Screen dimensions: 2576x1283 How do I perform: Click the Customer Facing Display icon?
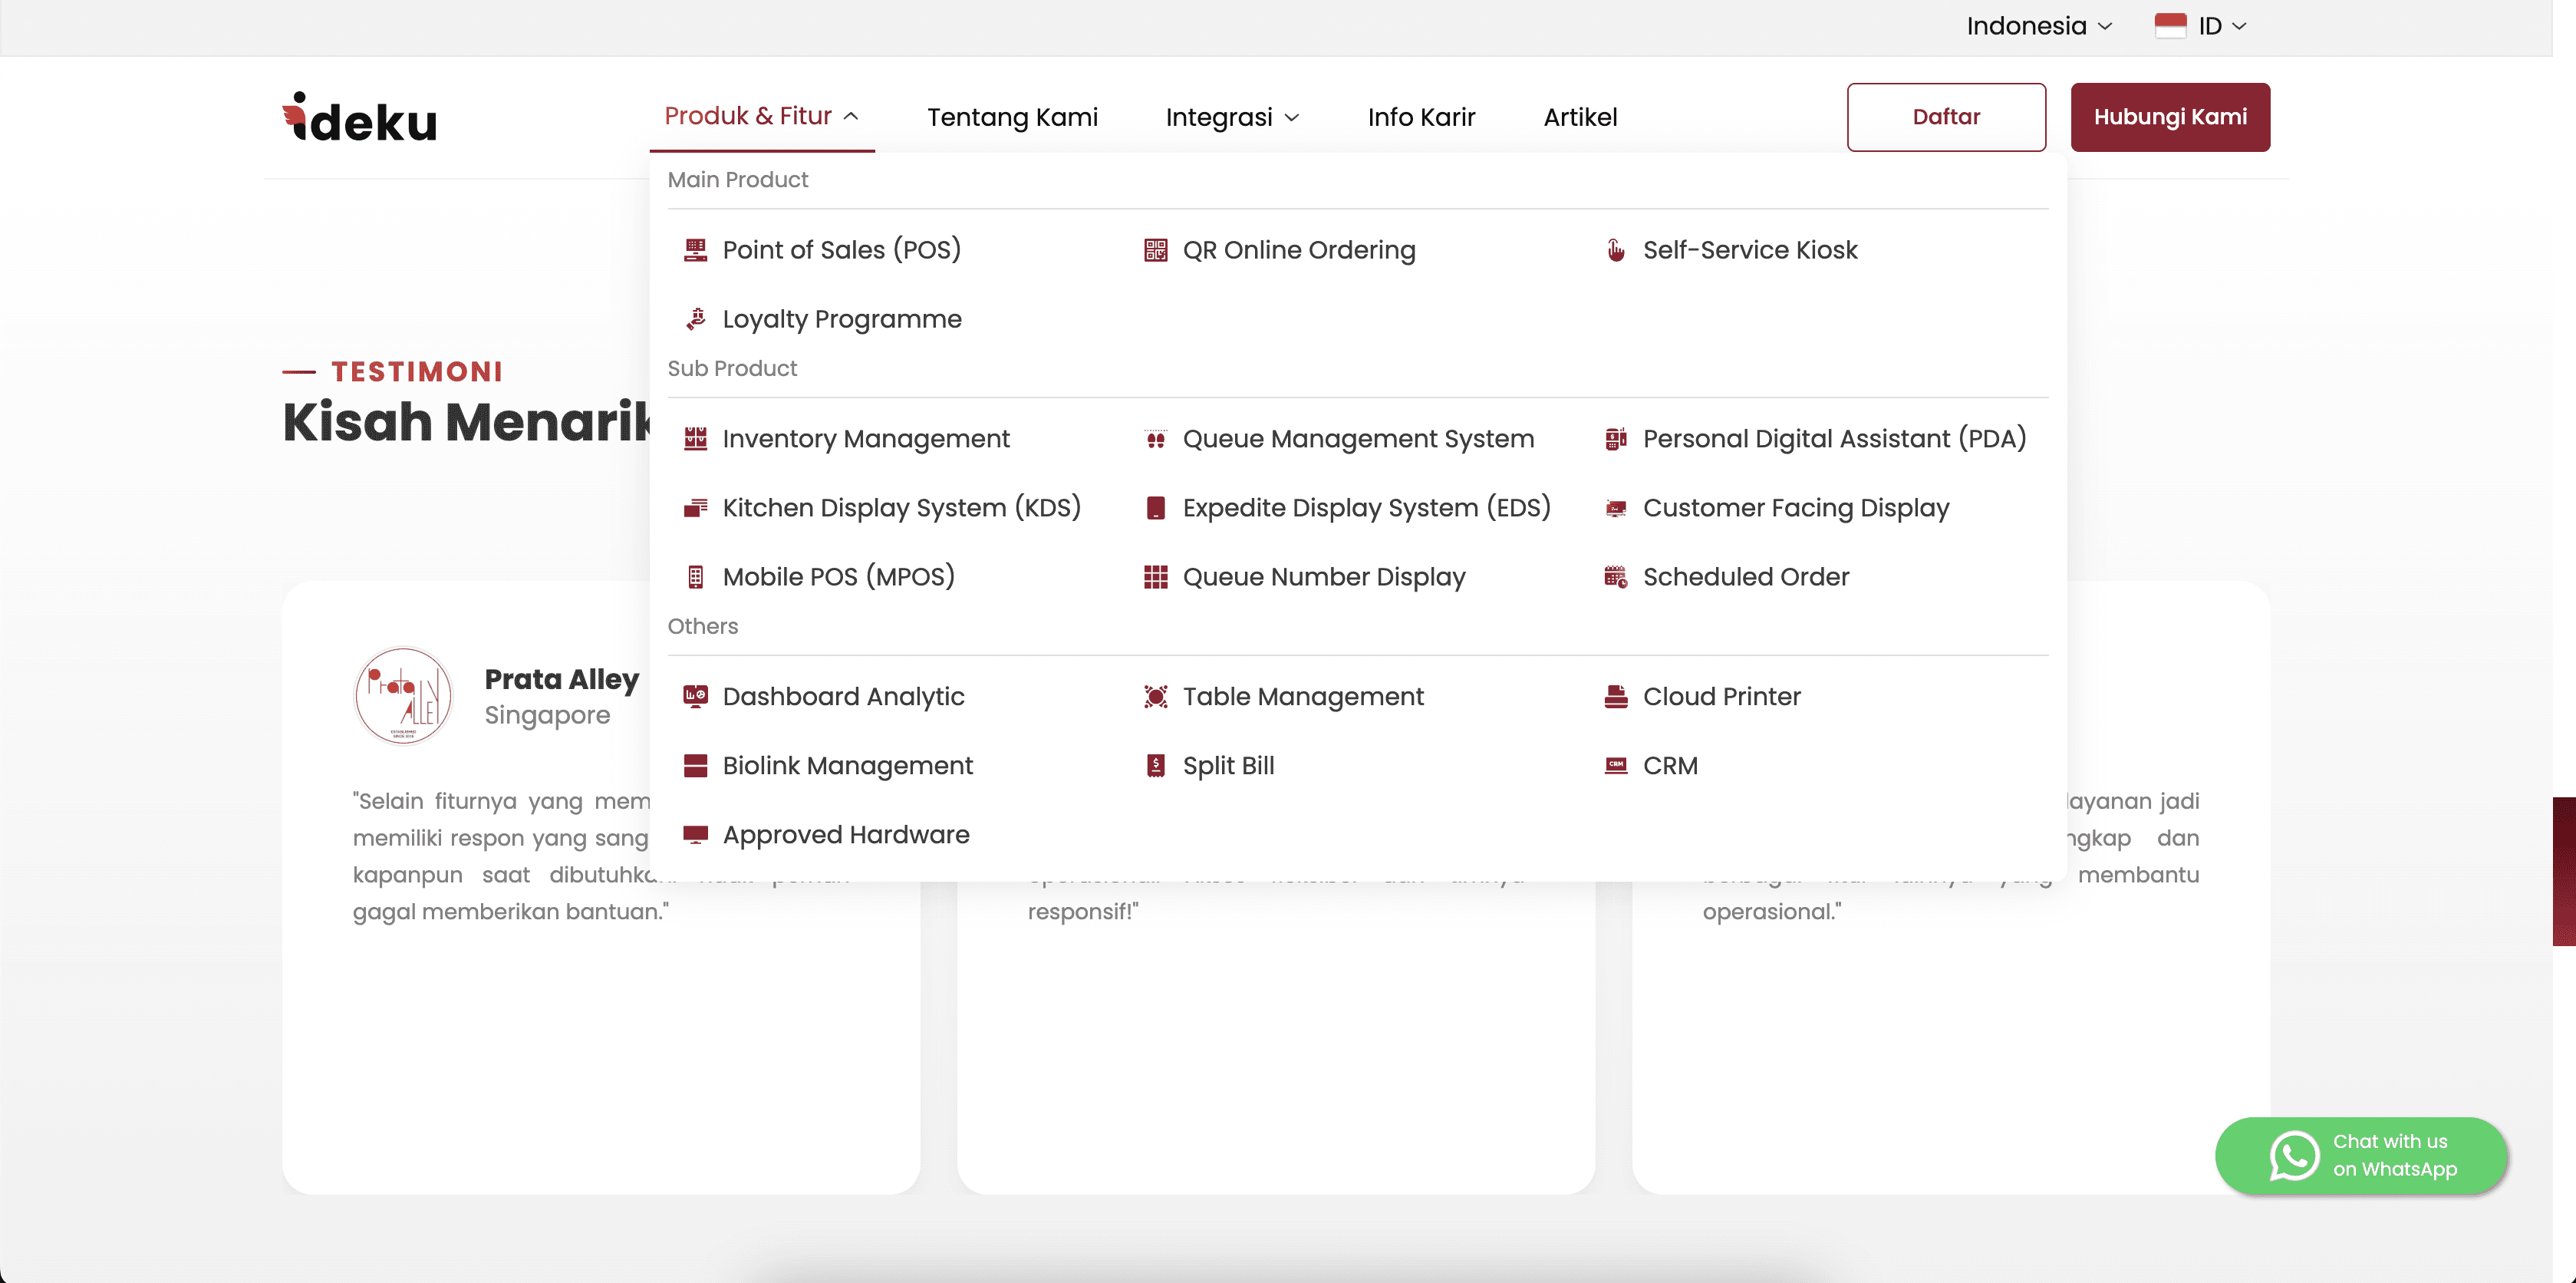pos(1615,508)
